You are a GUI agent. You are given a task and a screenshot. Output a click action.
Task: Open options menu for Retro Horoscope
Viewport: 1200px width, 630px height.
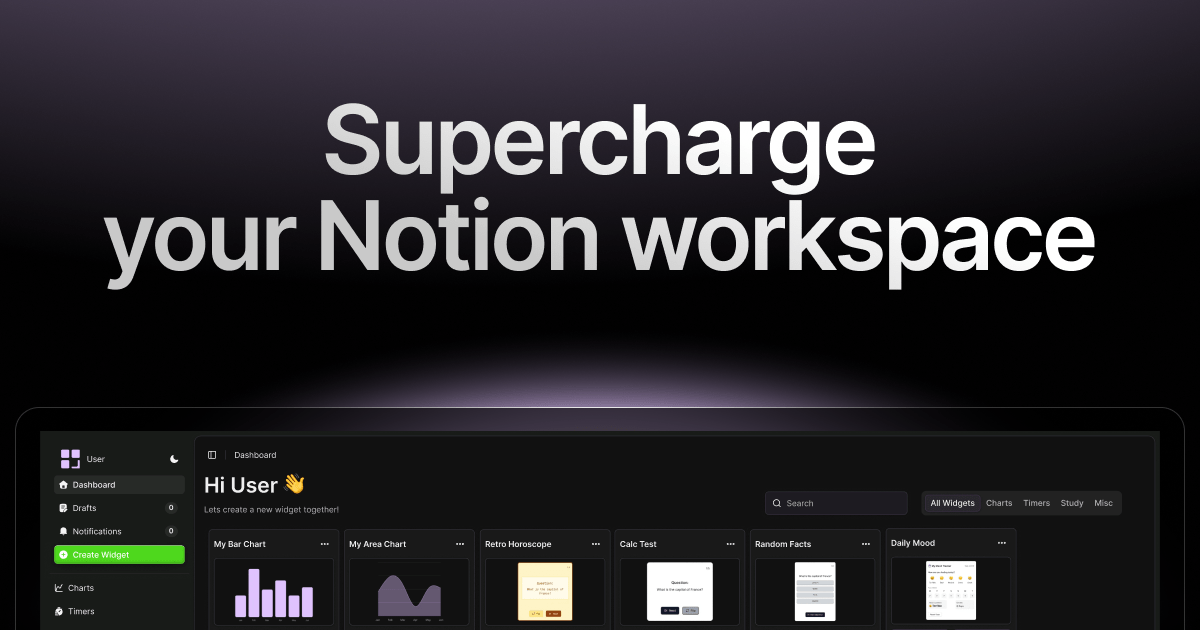pos(596,544)
